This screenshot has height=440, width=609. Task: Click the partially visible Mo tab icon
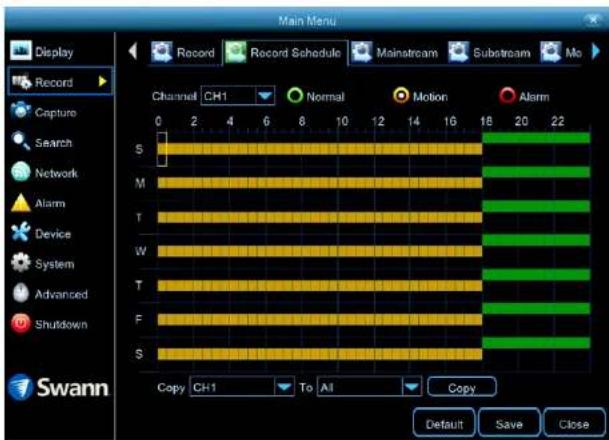[x=551, y=52]
